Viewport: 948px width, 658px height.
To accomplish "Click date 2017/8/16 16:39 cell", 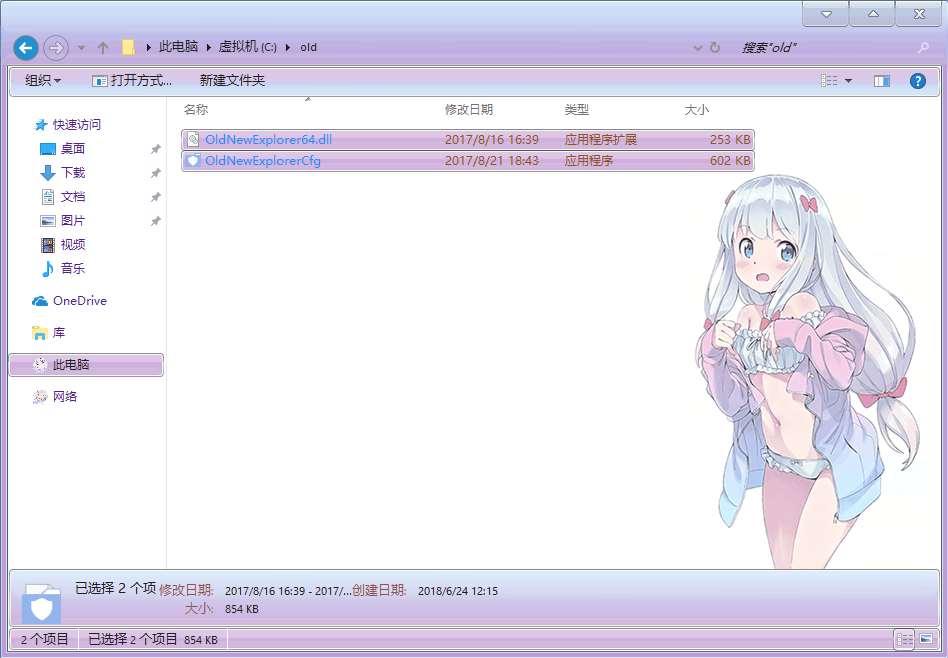I will click(492, 140).
